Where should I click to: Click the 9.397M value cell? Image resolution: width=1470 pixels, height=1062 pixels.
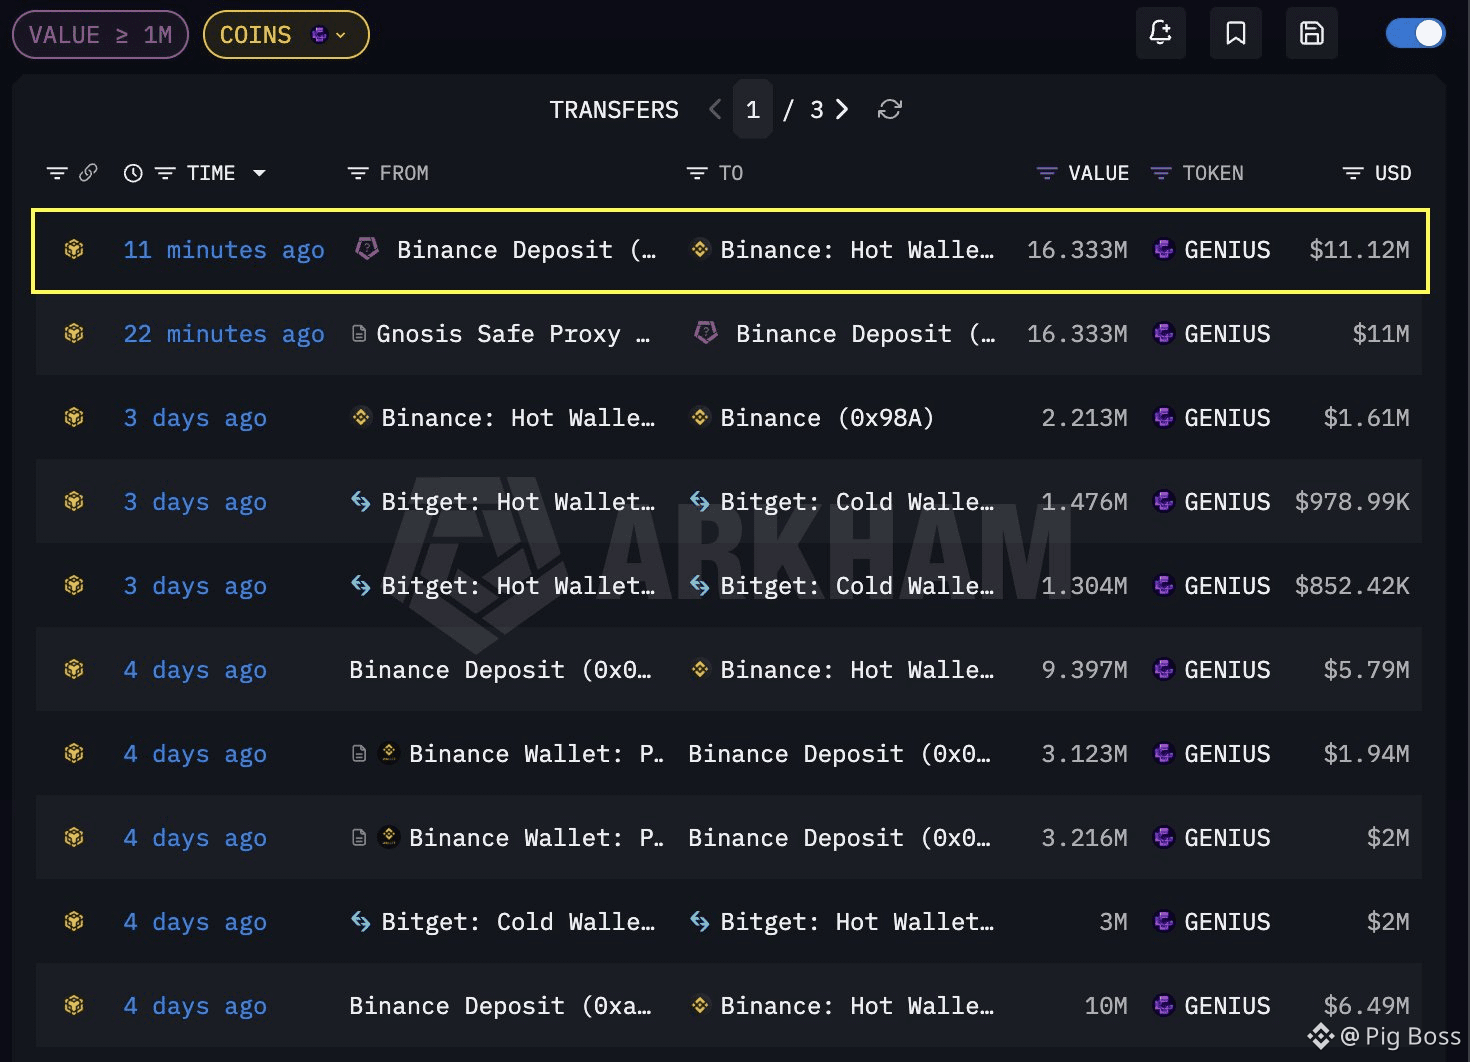(x=1084, y=670)
